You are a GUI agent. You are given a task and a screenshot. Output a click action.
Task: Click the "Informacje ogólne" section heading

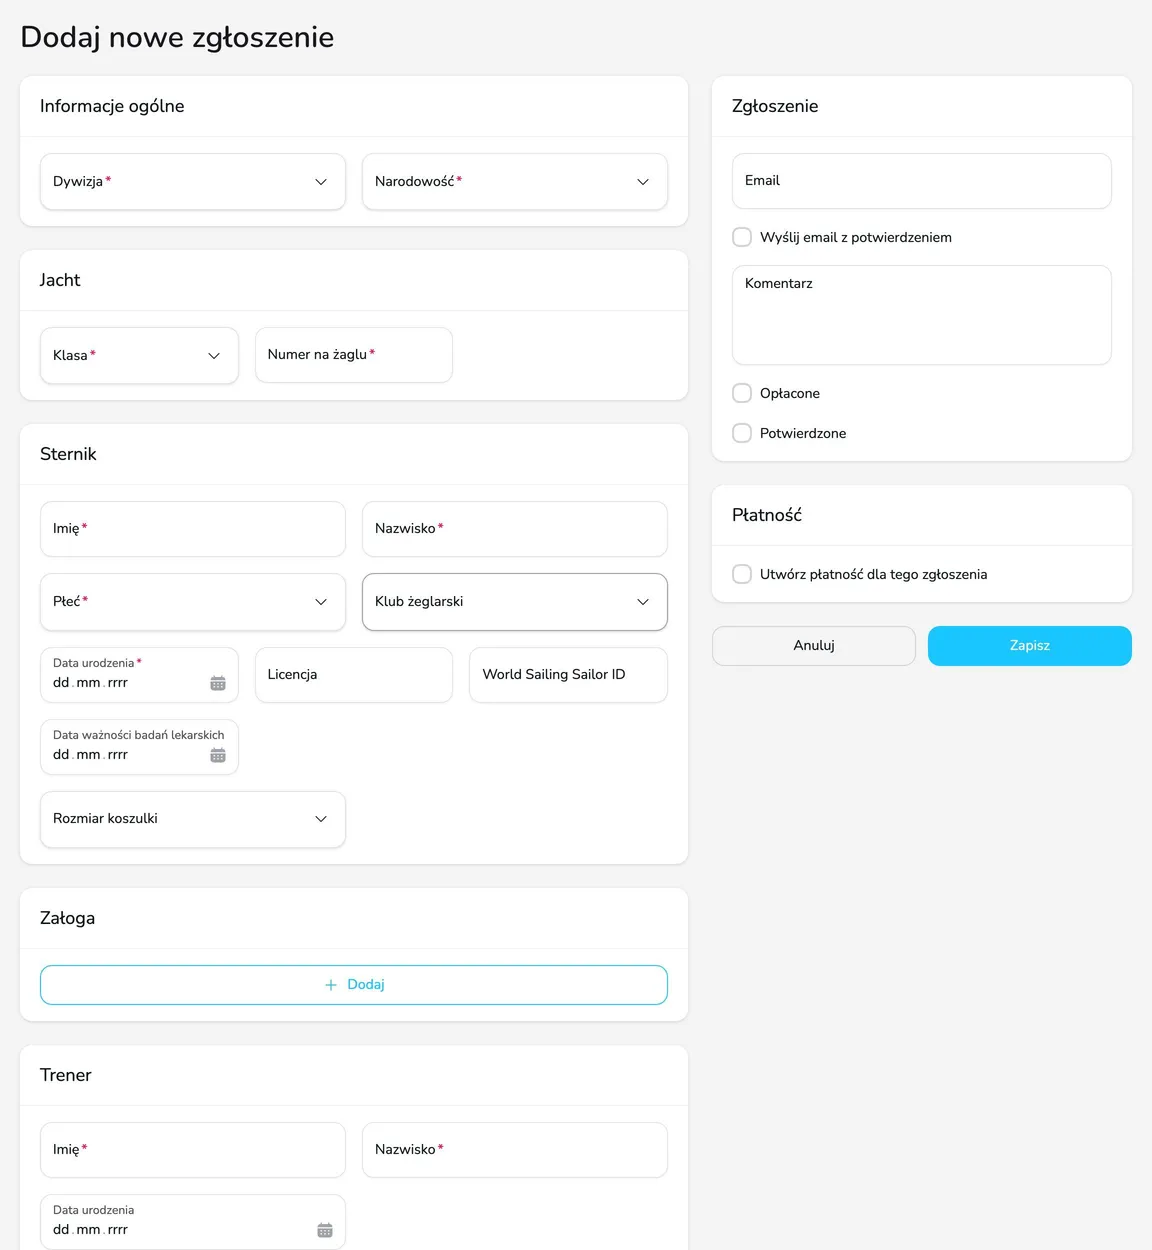pos(112,106)
